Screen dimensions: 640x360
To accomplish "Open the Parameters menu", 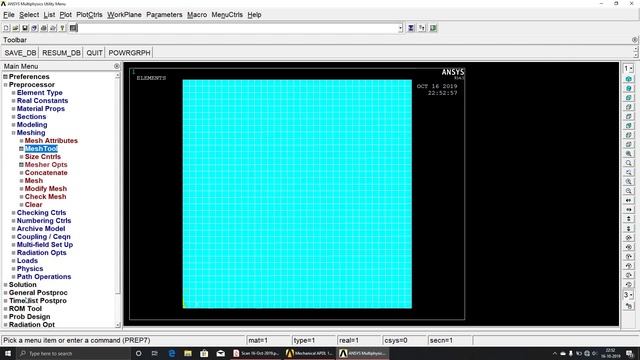I will coord(164,15).
